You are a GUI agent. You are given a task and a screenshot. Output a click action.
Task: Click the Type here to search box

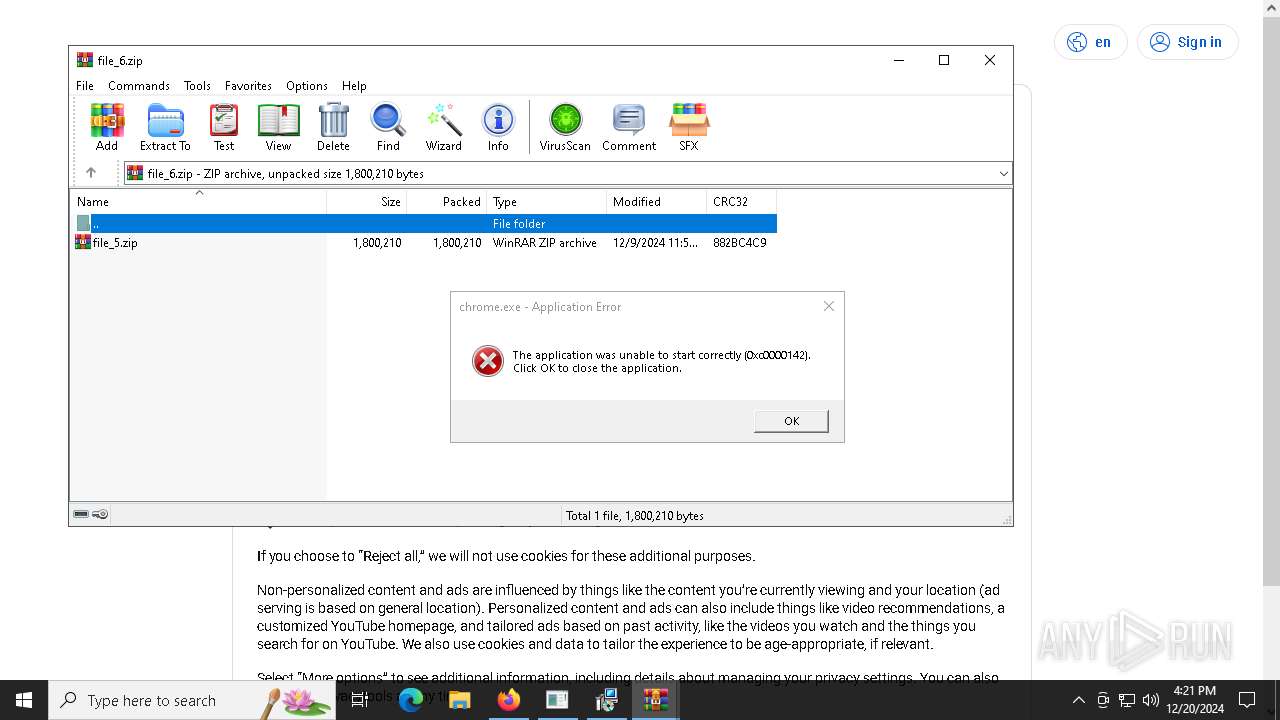tap(192, 700)
